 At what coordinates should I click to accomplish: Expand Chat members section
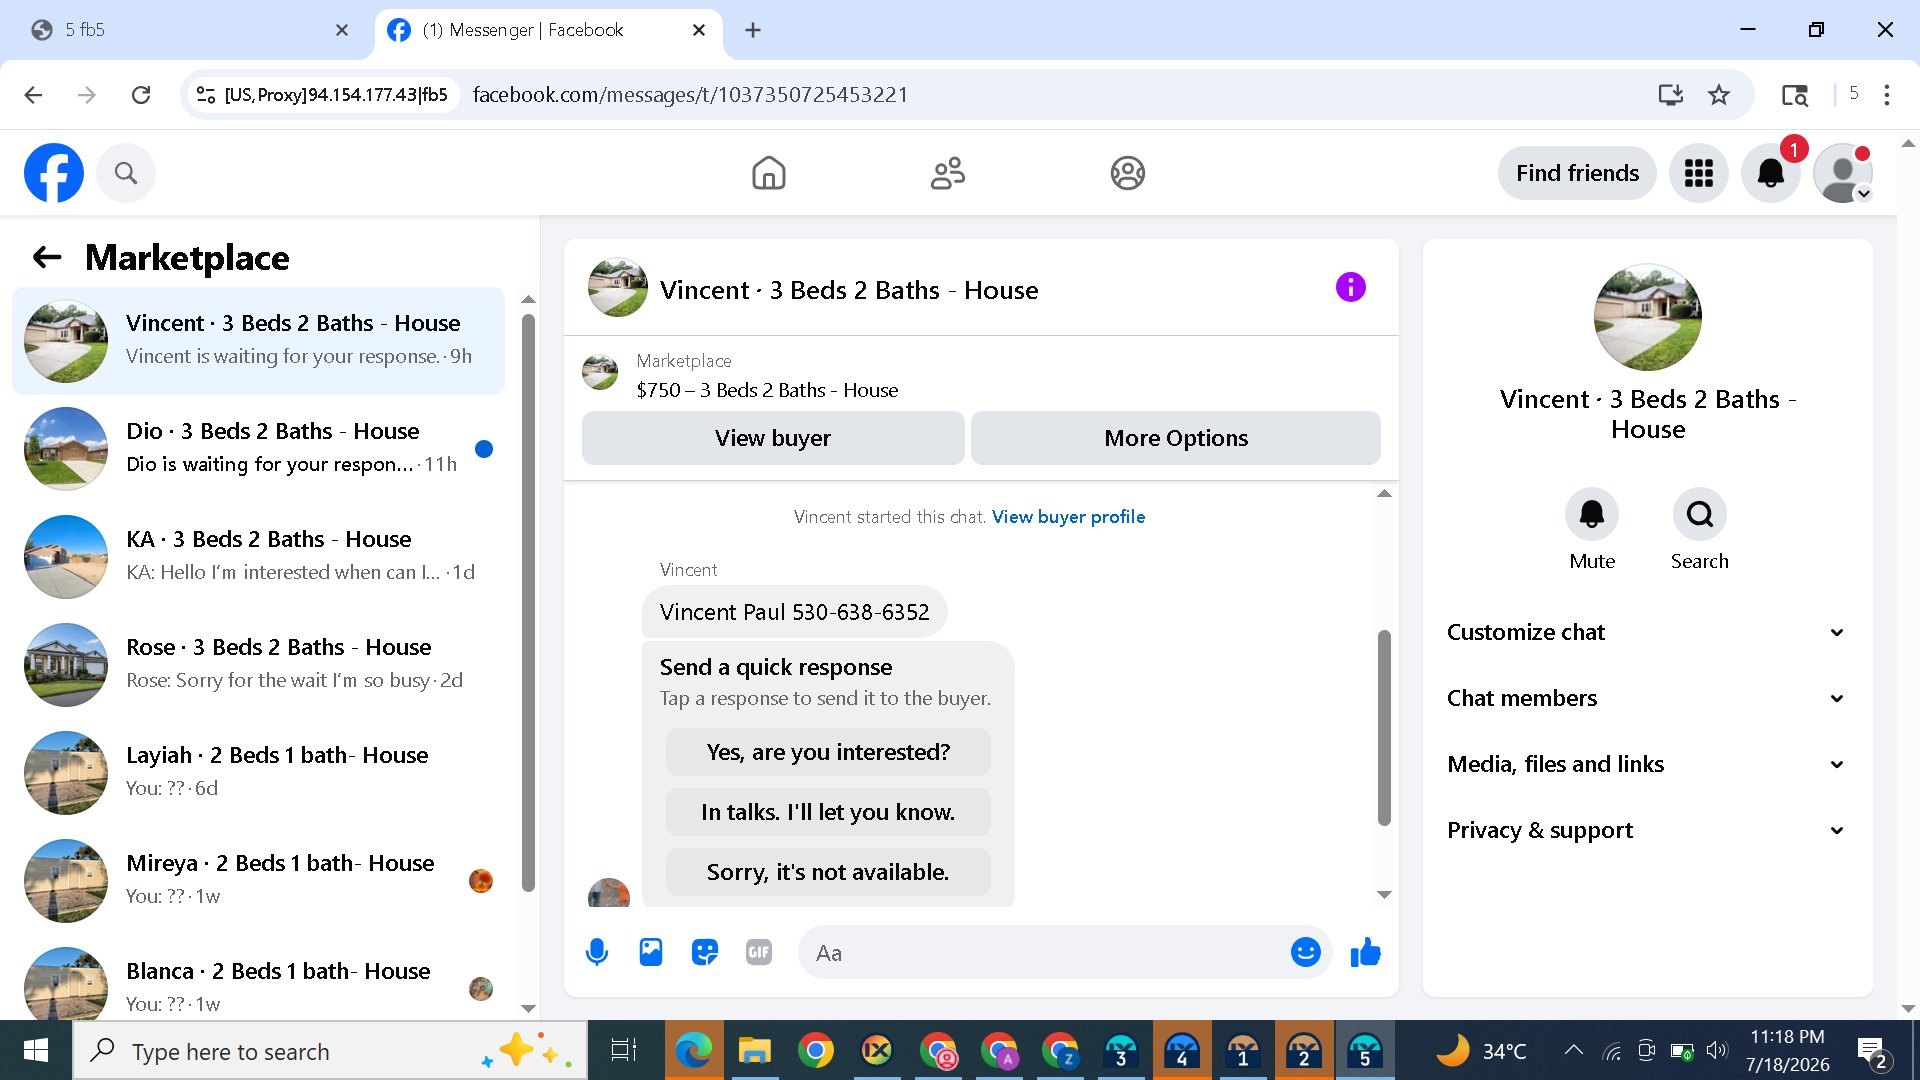point(1647,698)
